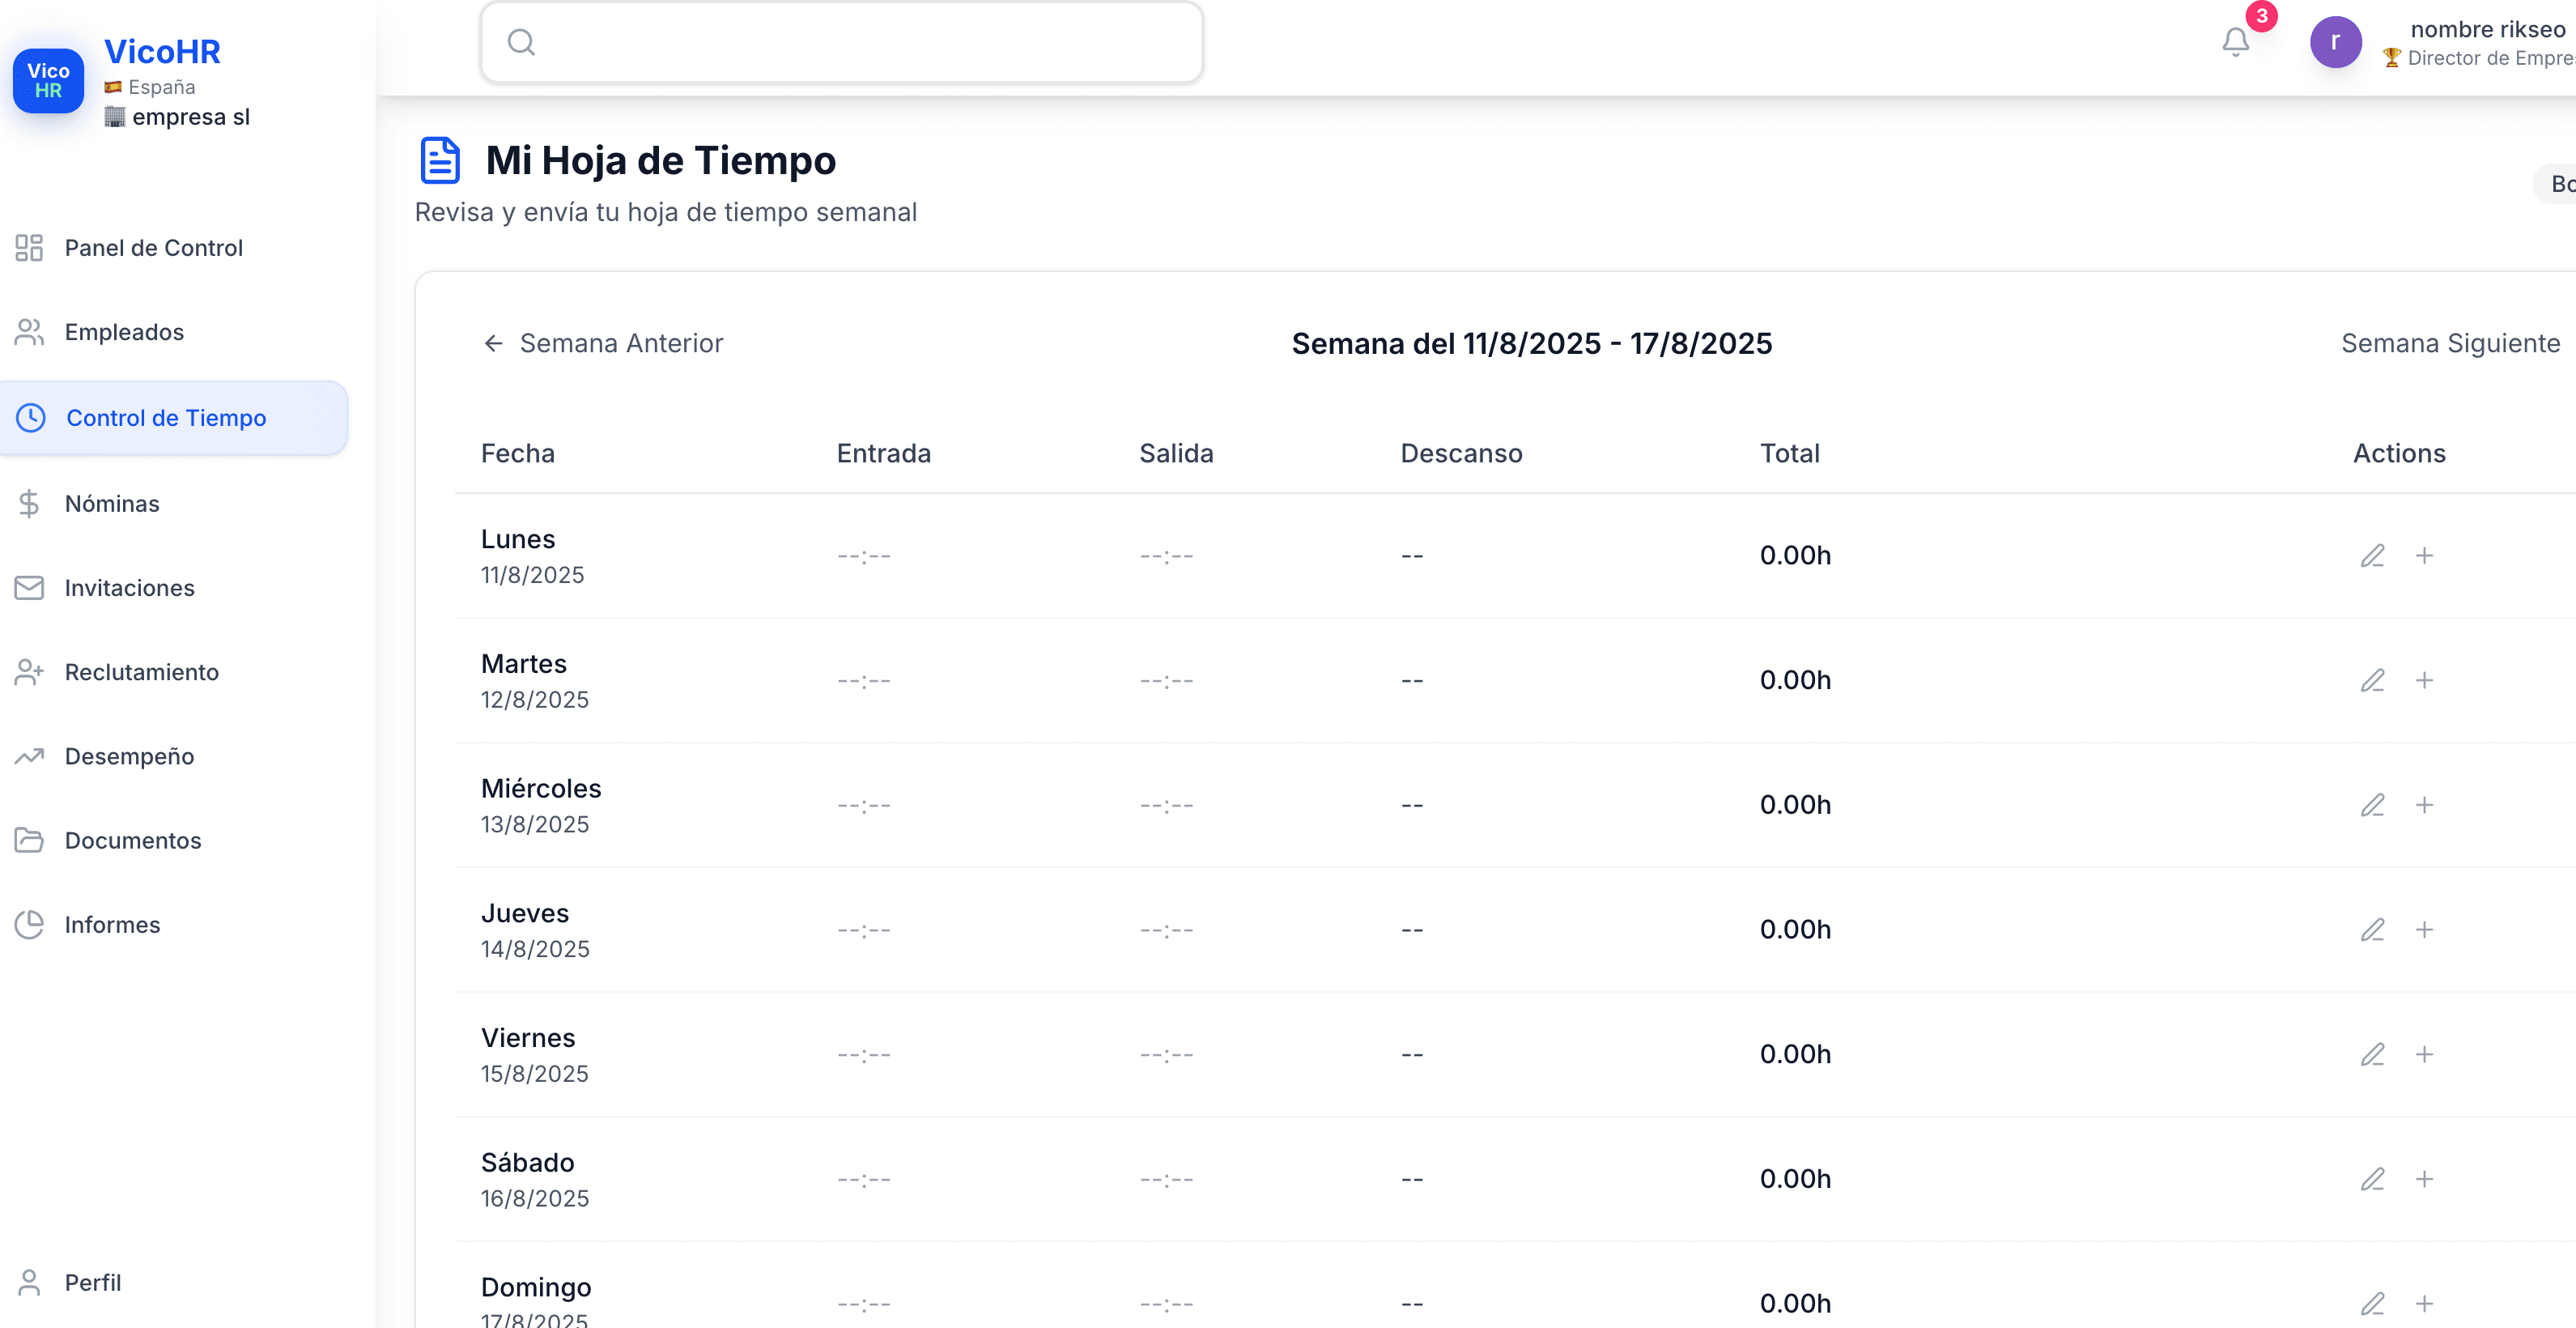The width and height of the screenshot is (2576, 1328).
Task: Edit Martes 12/8/2025 entry with pencil
Action: (2372, 680)
